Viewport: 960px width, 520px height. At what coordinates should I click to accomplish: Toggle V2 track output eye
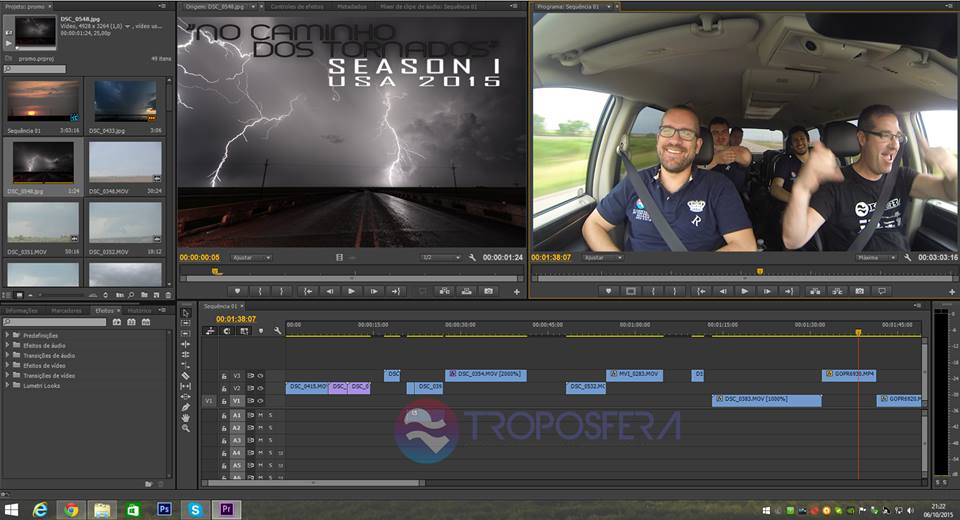click(260, 388)
